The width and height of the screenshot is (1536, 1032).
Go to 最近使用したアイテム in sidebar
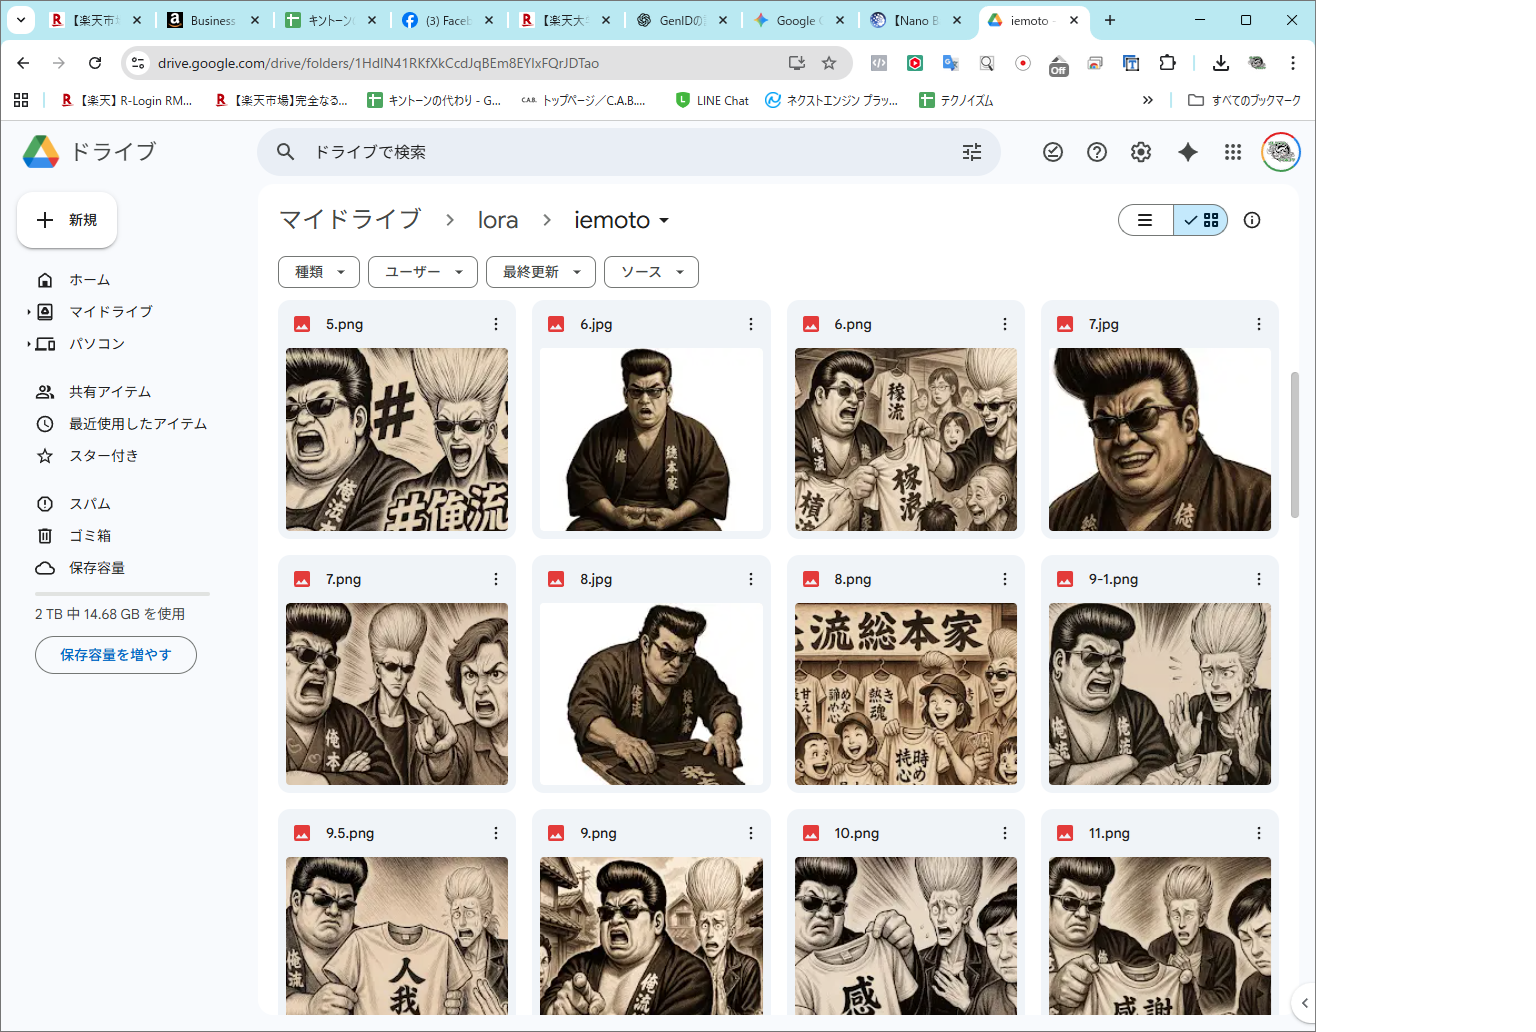(137, 424)
